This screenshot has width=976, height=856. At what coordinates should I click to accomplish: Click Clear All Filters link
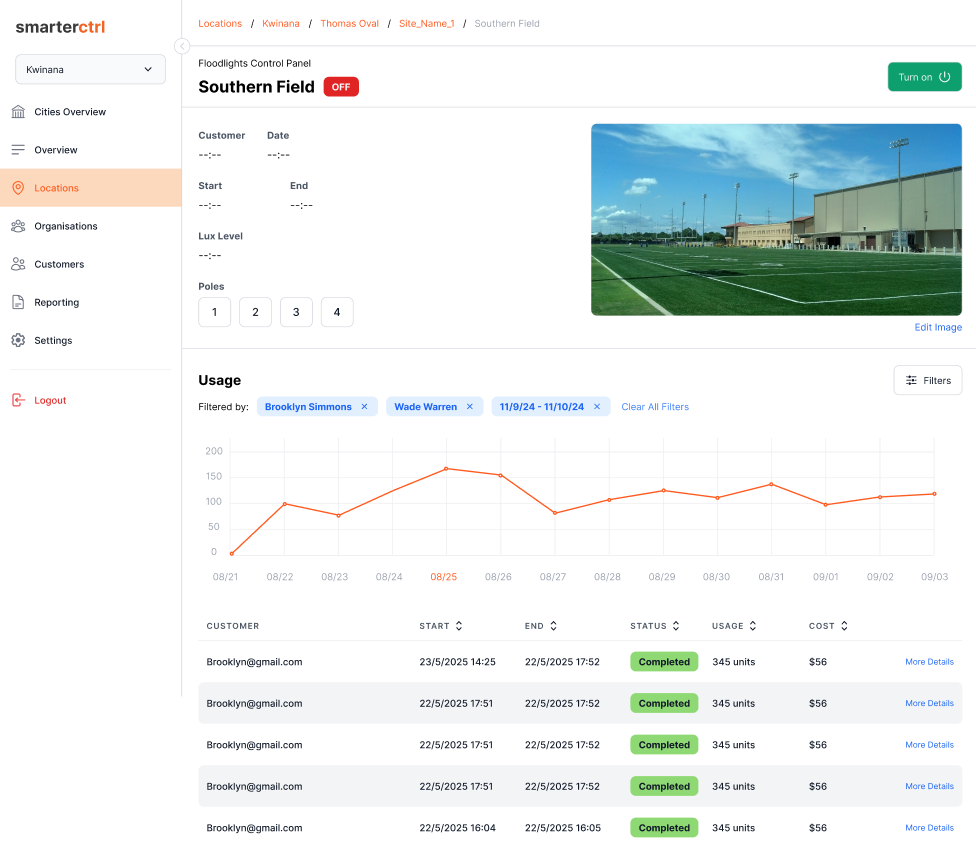655,407
